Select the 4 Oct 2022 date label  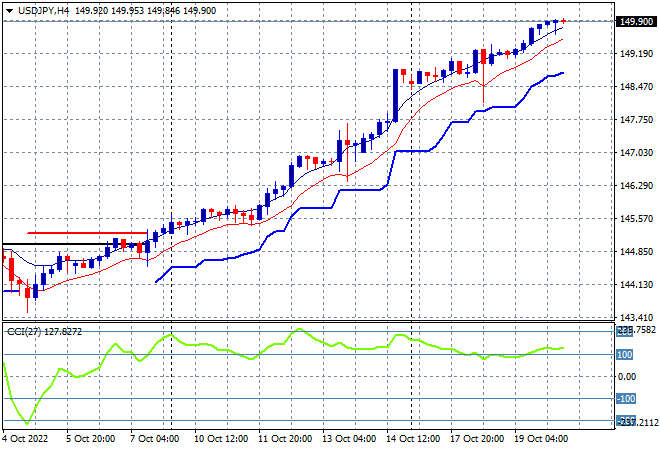click(x=25, y=439)
